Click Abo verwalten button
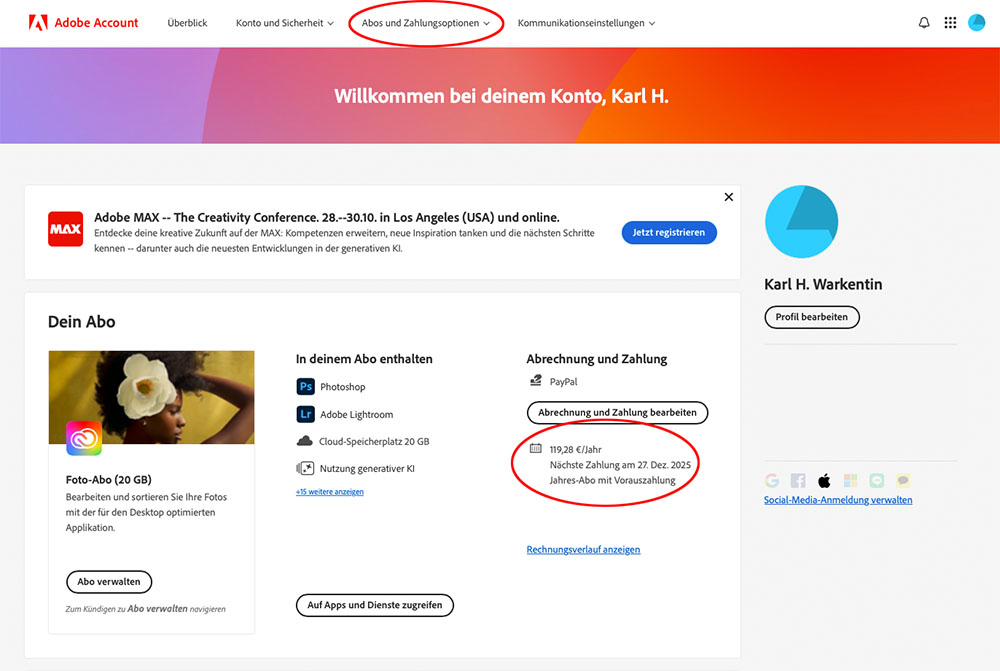1000x671 pixels. coord(110,582)
